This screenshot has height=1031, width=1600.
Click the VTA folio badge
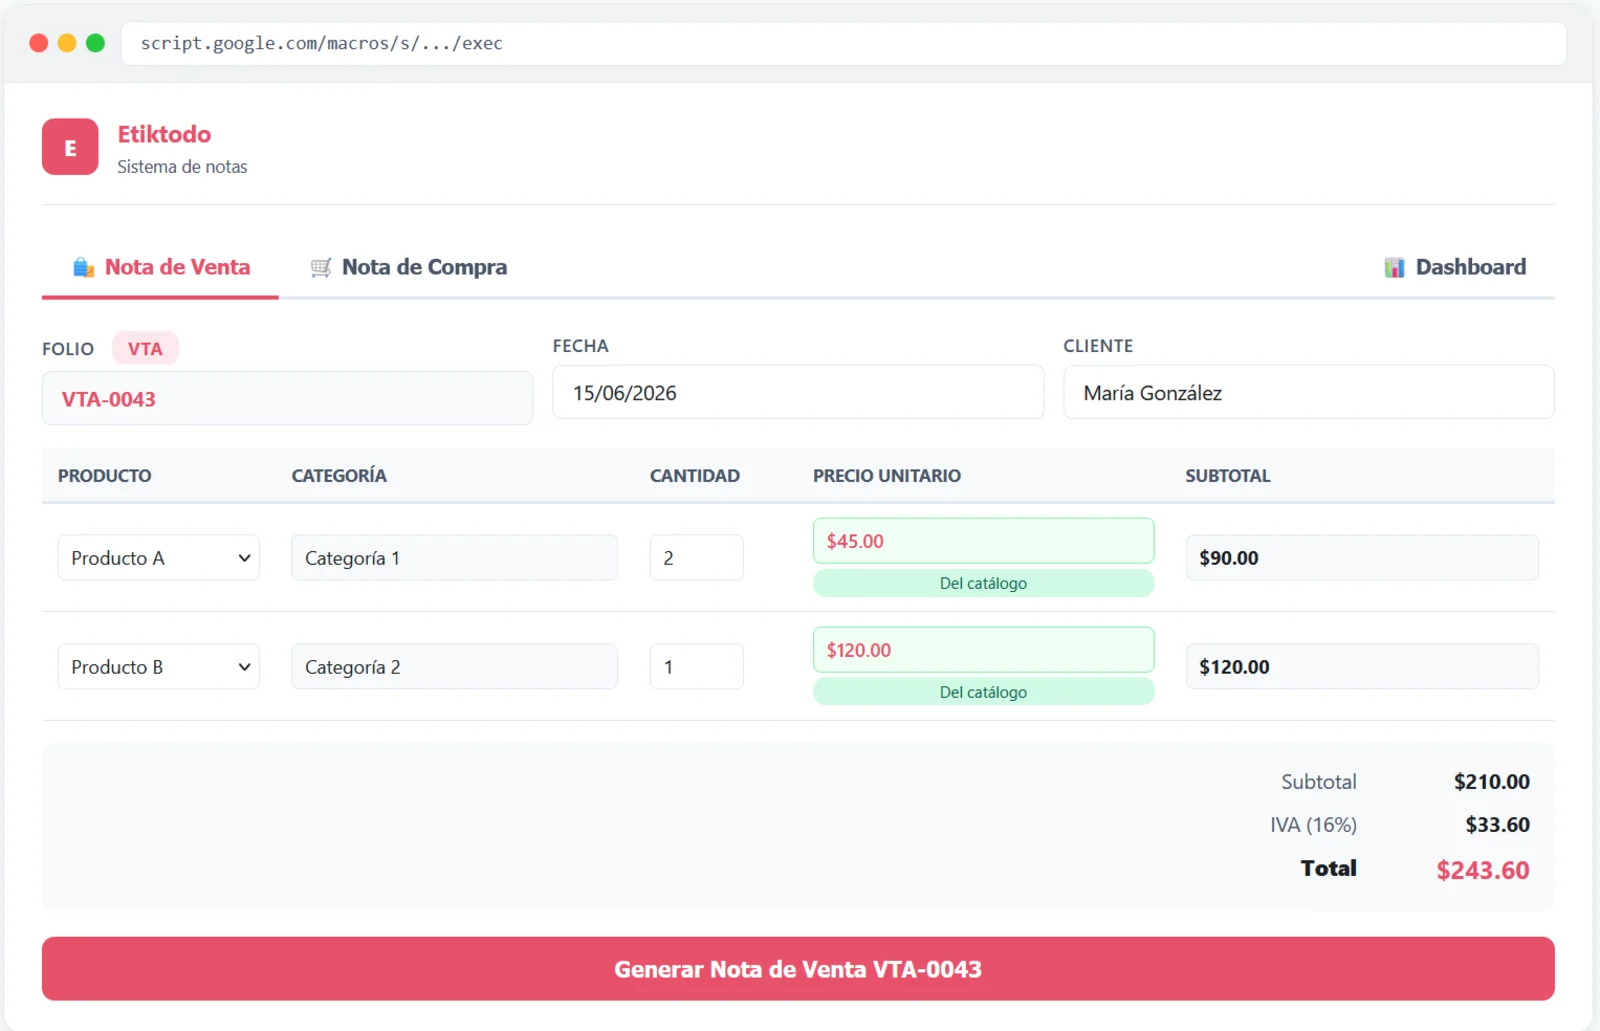pyautogui.click(x=145, y=349)
